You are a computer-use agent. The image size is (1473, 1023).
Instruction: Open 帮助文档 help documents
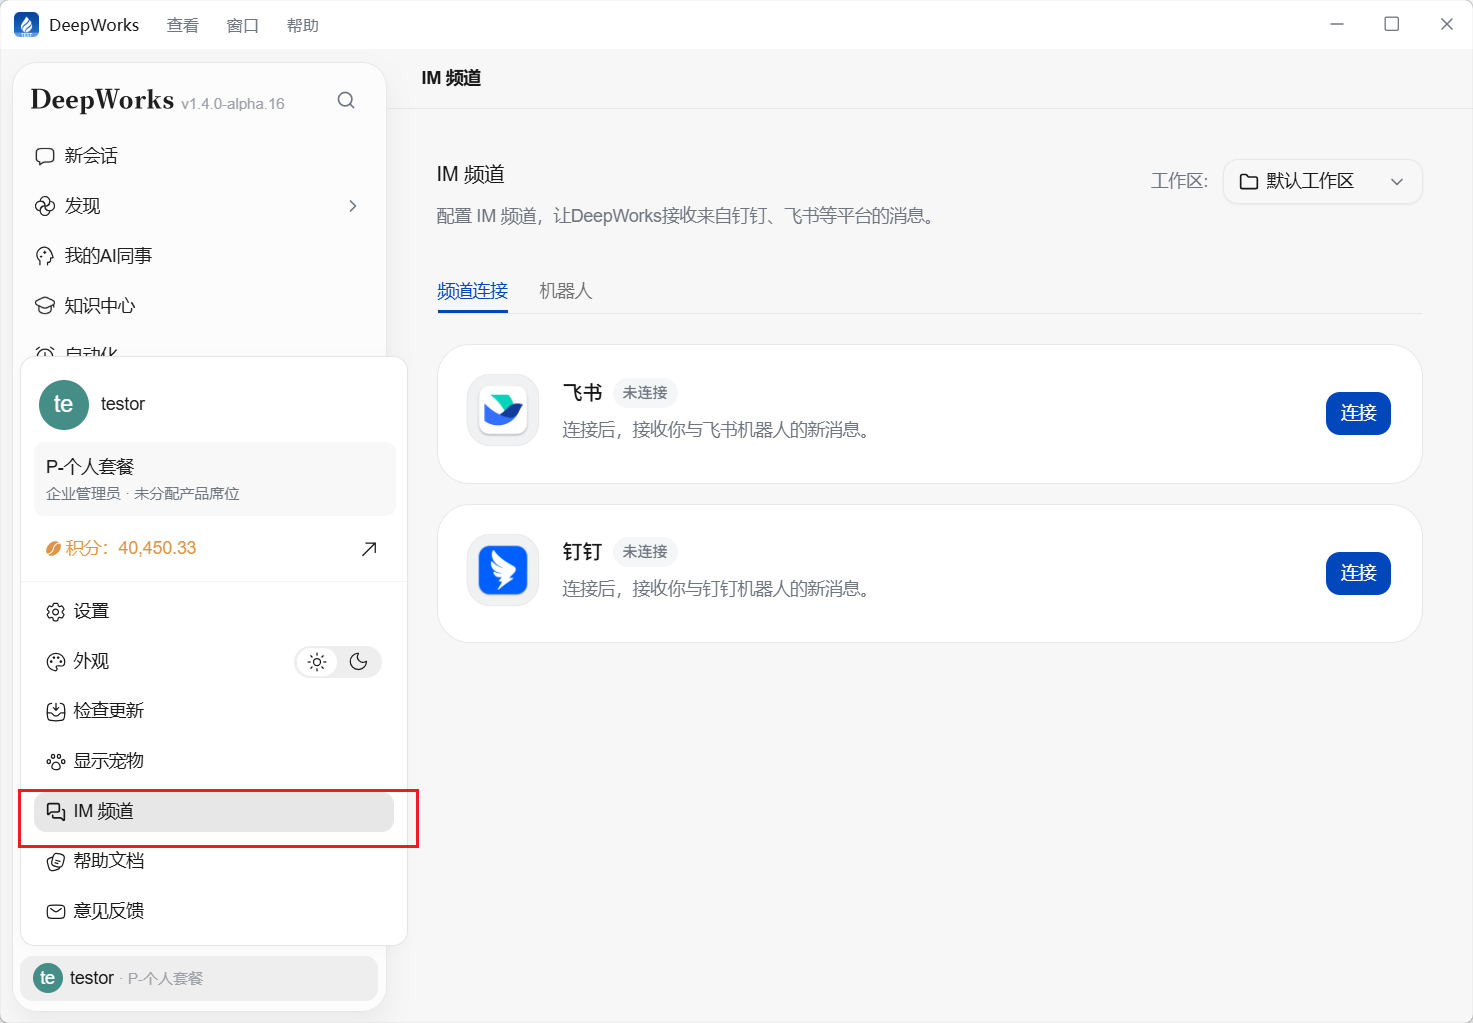tap(214, 861)
